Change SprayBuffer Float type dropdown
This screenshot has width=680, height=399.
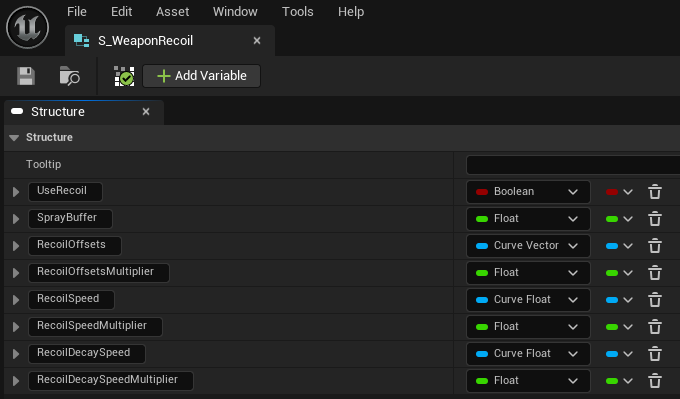coord(528,219)
